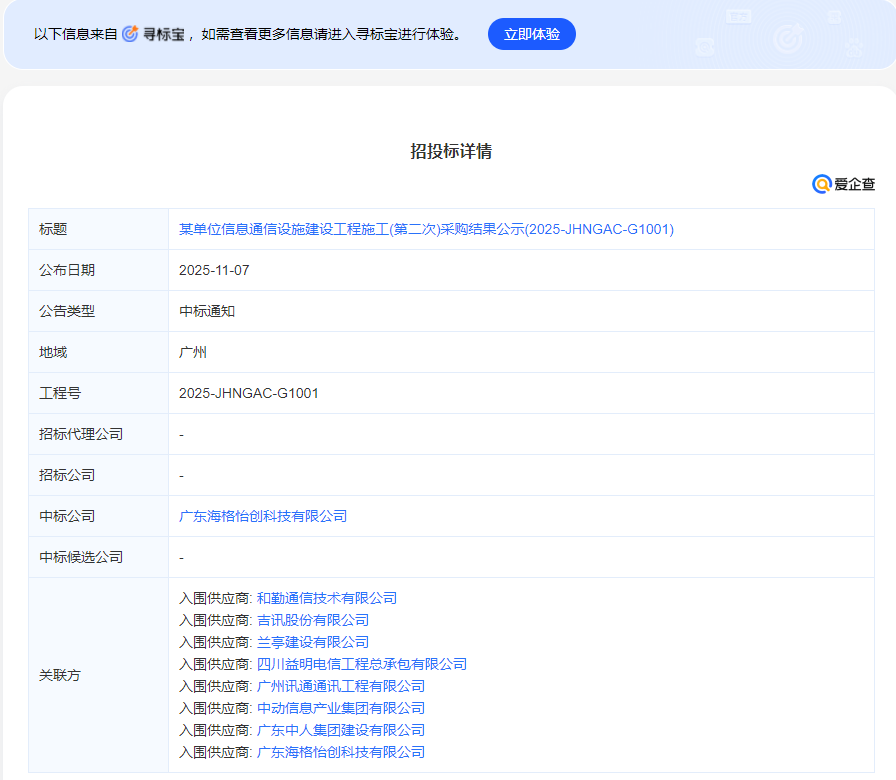Click the 广东中人集团建设有限公司 link
Image resolution: width=896 pixels, height=780 pixels.
click(x=341, y=730)
